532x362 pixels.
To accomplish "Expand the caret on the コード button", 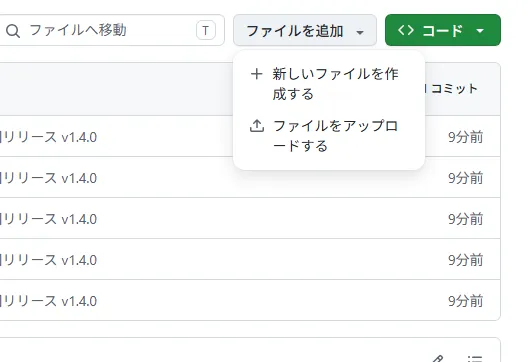I will (x=480, y=31).
